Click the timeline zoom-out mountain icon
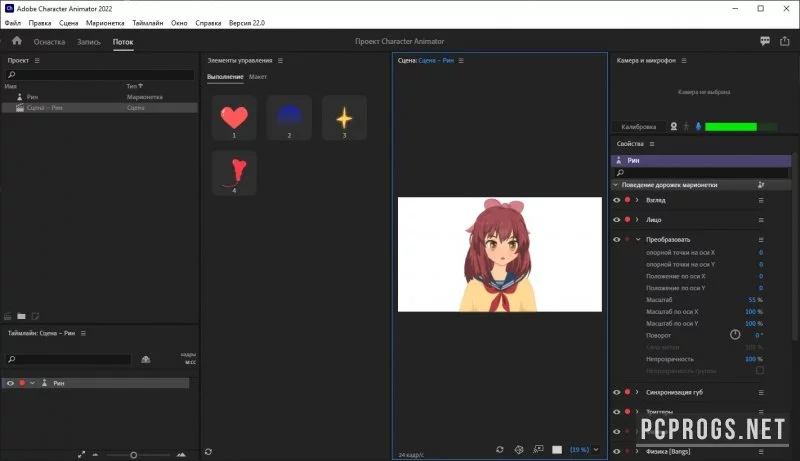Viewport: 800px width, 461px height. [x=95, y=454]
